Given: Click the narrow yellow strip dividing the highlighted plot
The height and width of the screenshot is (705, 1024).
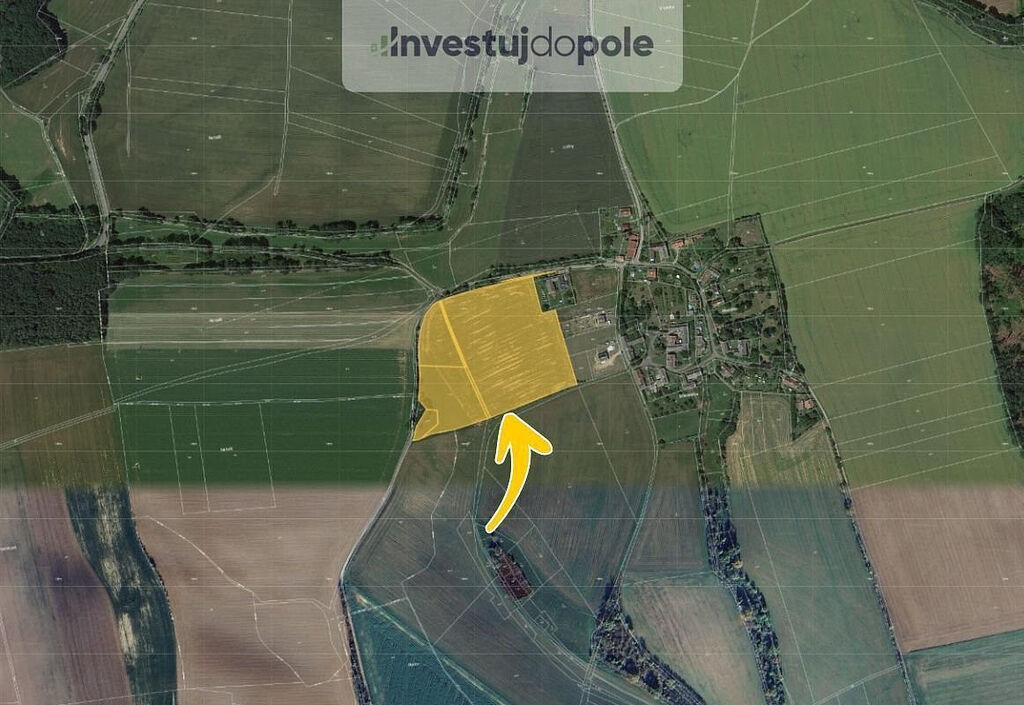Looking at the screenshot, I should [464, 359].
